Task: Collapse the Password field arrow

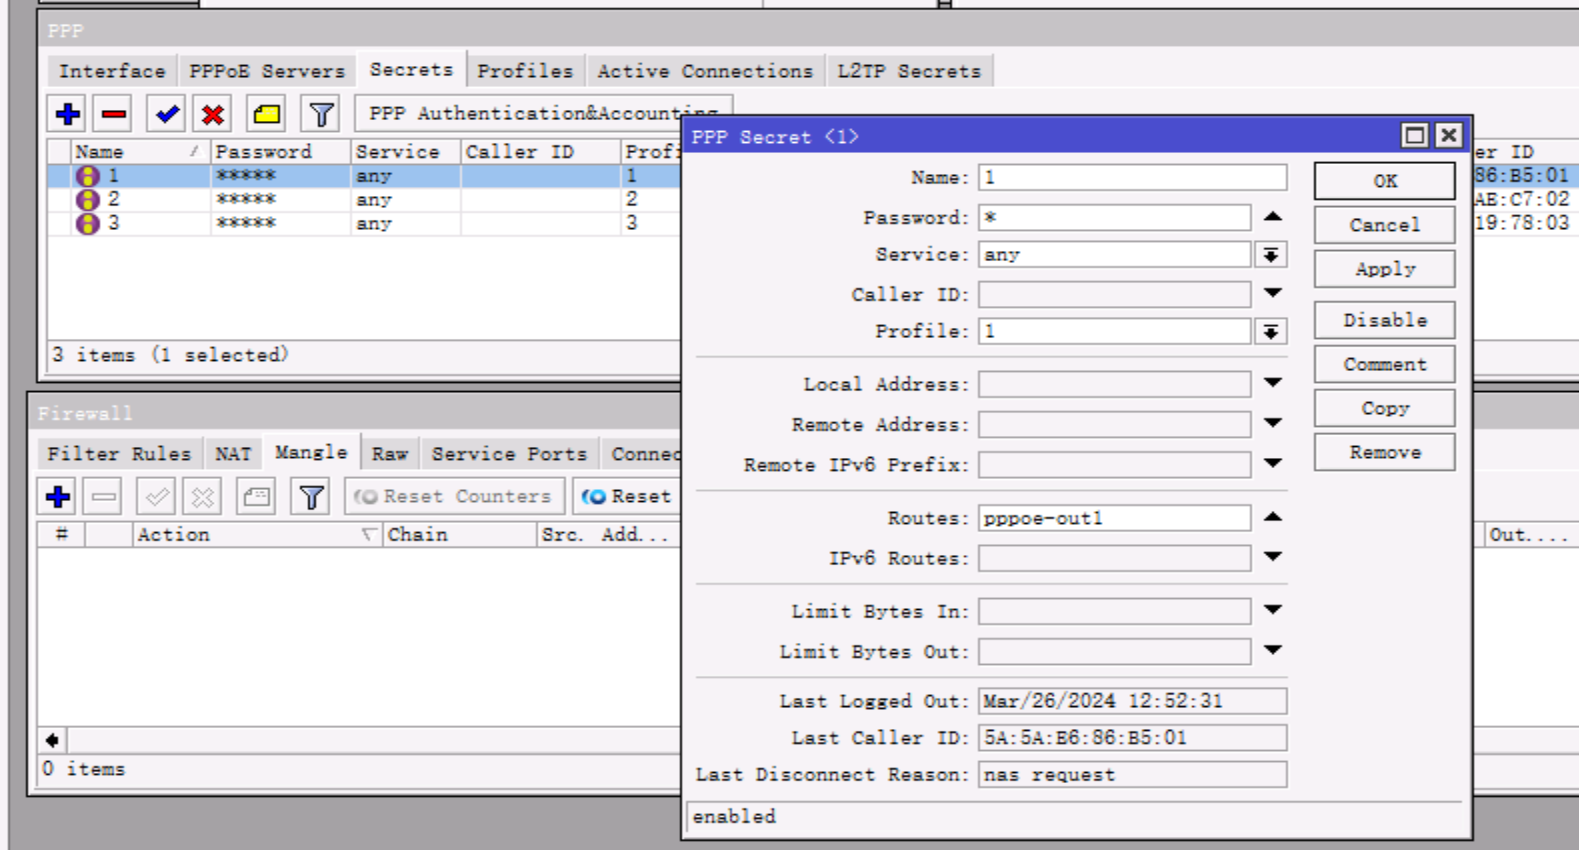Action: click(1272, 217)
